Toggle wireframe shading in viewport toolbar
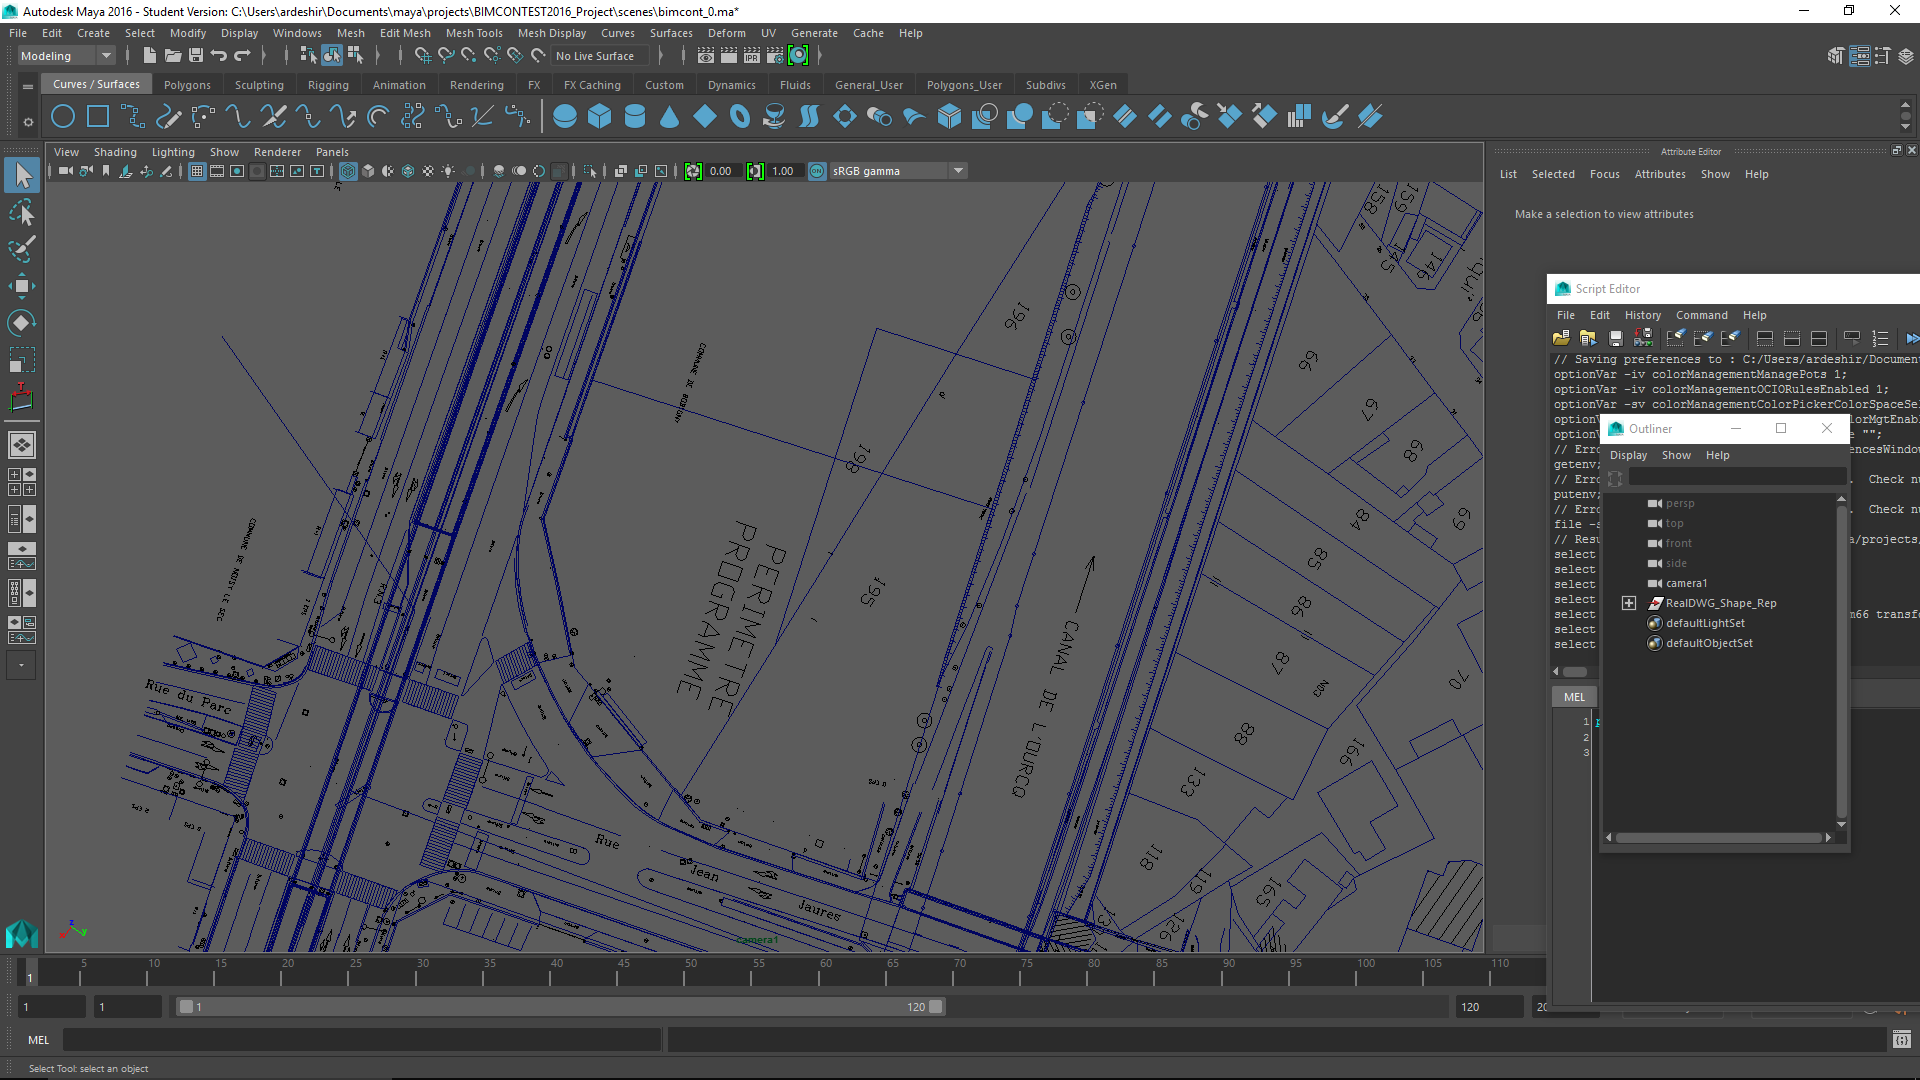 click(x=348, y=171)
